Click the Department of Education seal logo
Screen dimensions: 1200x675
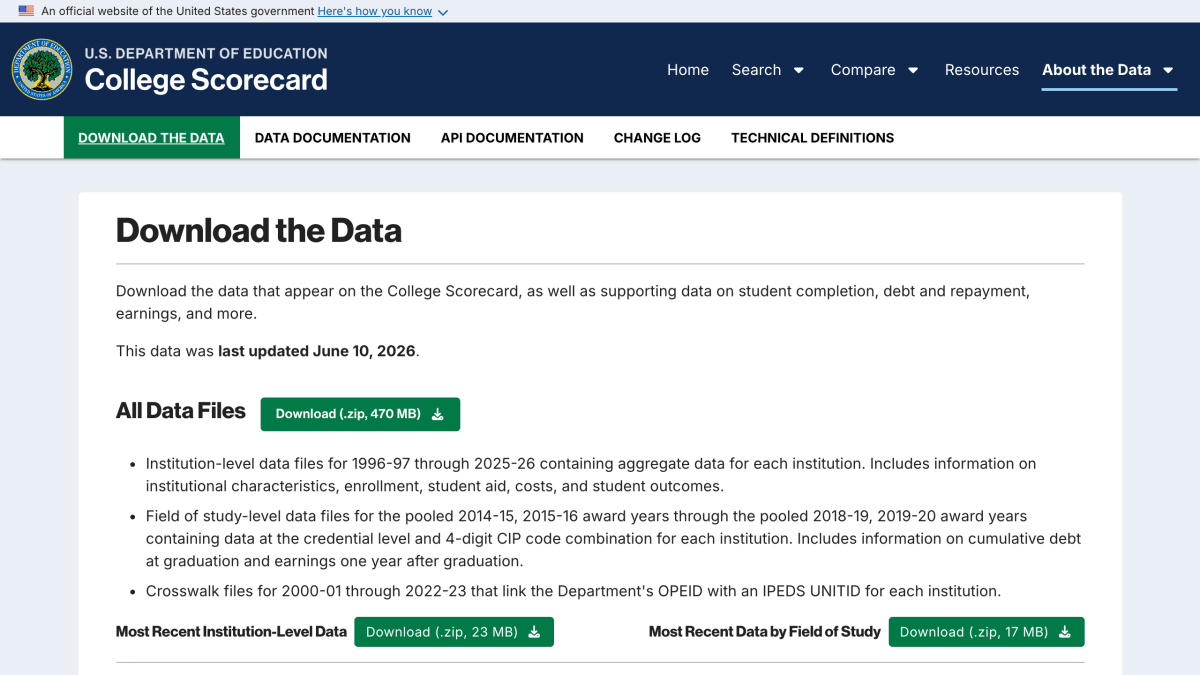click(x=42, y=69)
